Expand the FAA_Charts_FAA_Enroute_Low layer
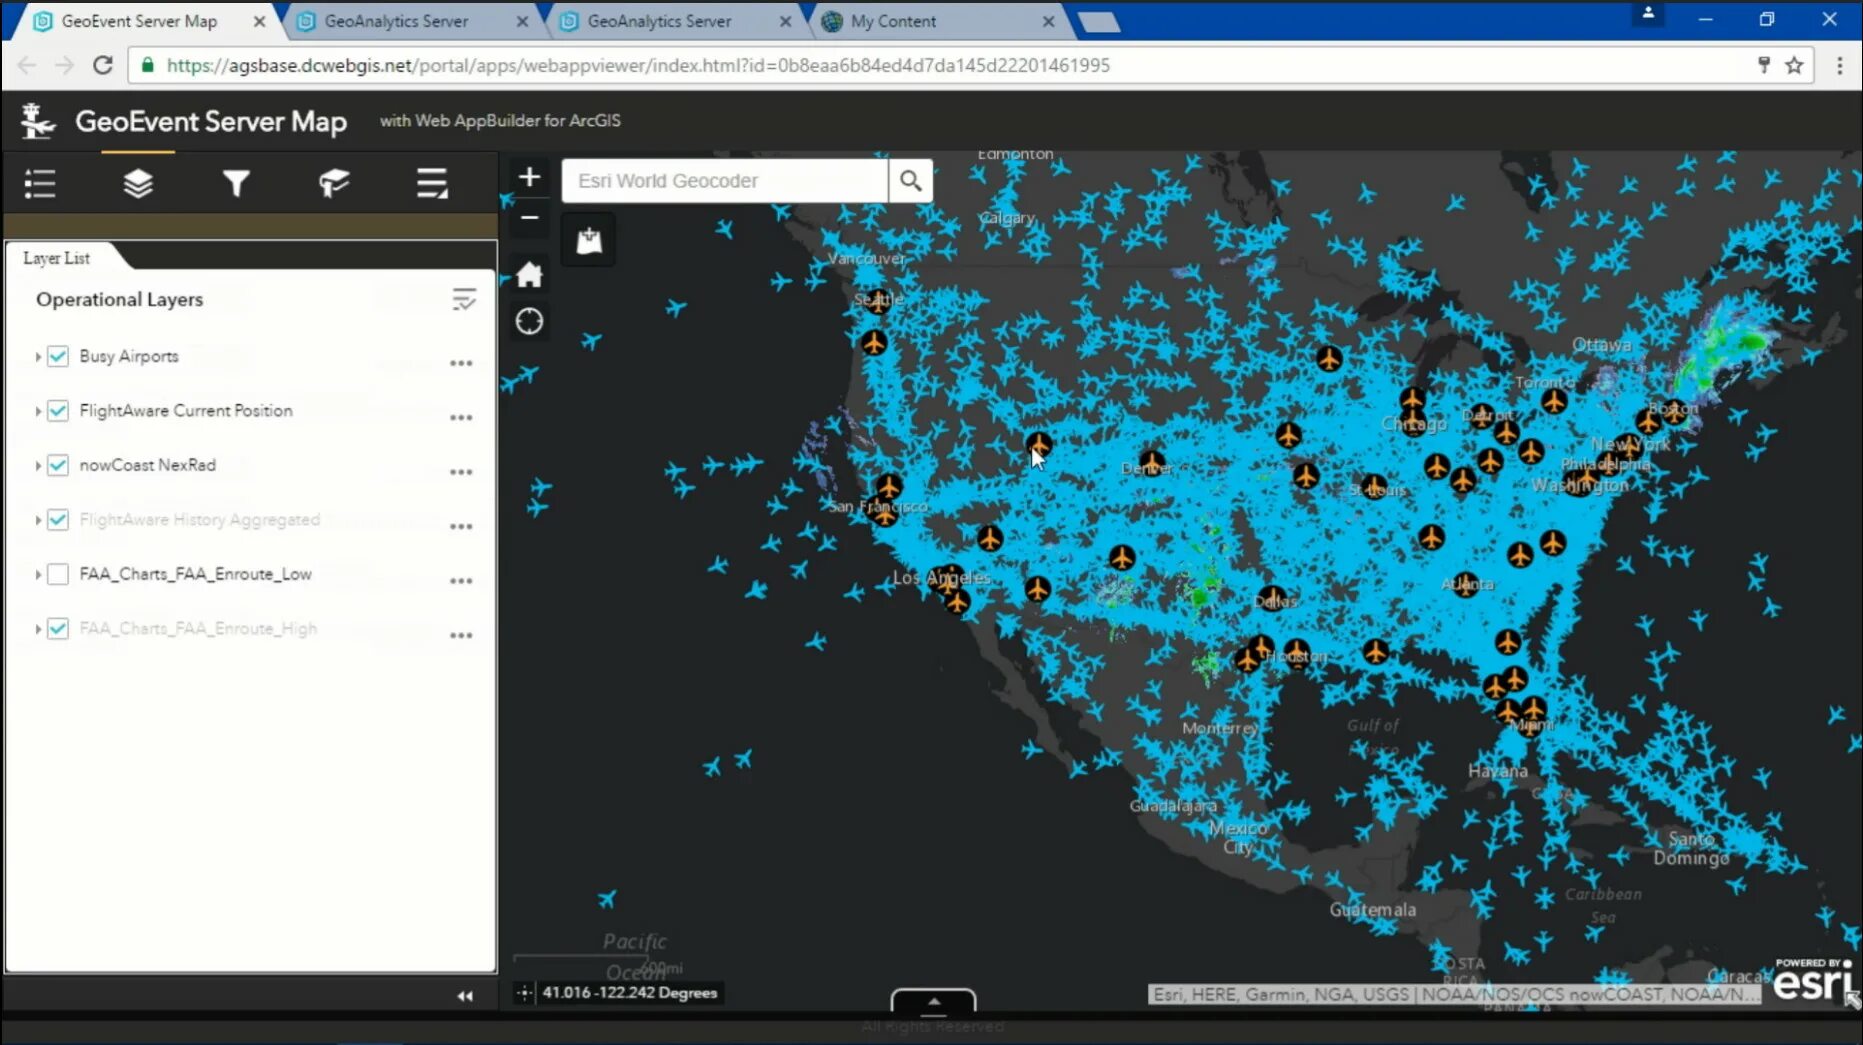This screenshot has width=1863, height=1045. click(38, 574)
